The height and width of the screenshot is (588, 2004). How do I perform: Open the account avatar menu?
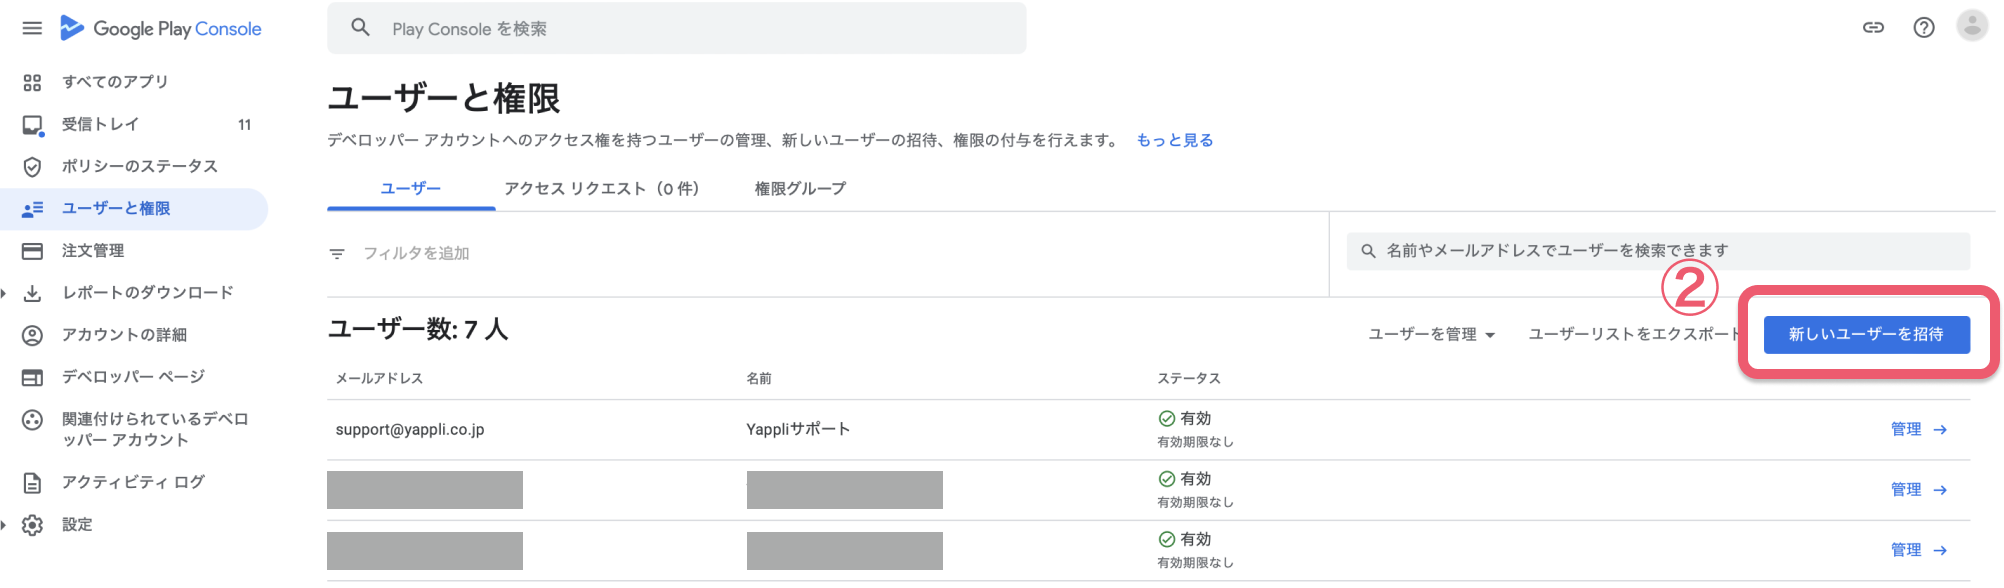[x=1972, y=26]
